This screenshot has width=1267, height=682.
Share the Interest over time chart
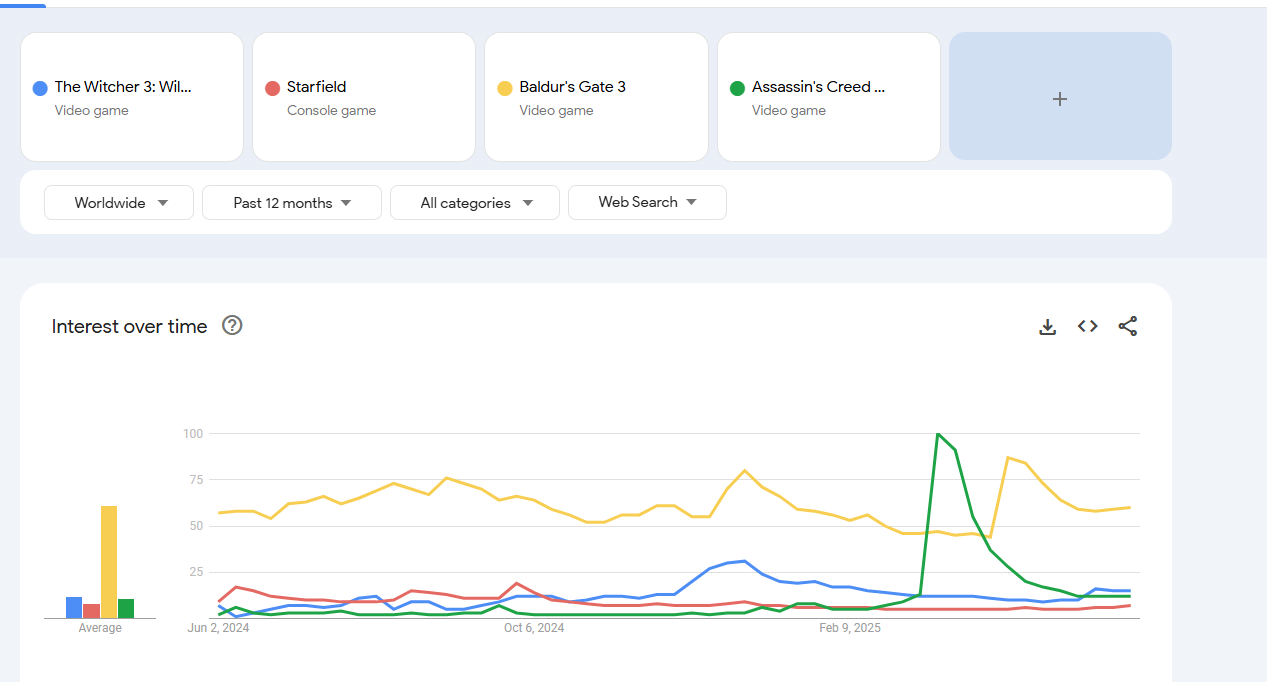[x=1128, y=326]
